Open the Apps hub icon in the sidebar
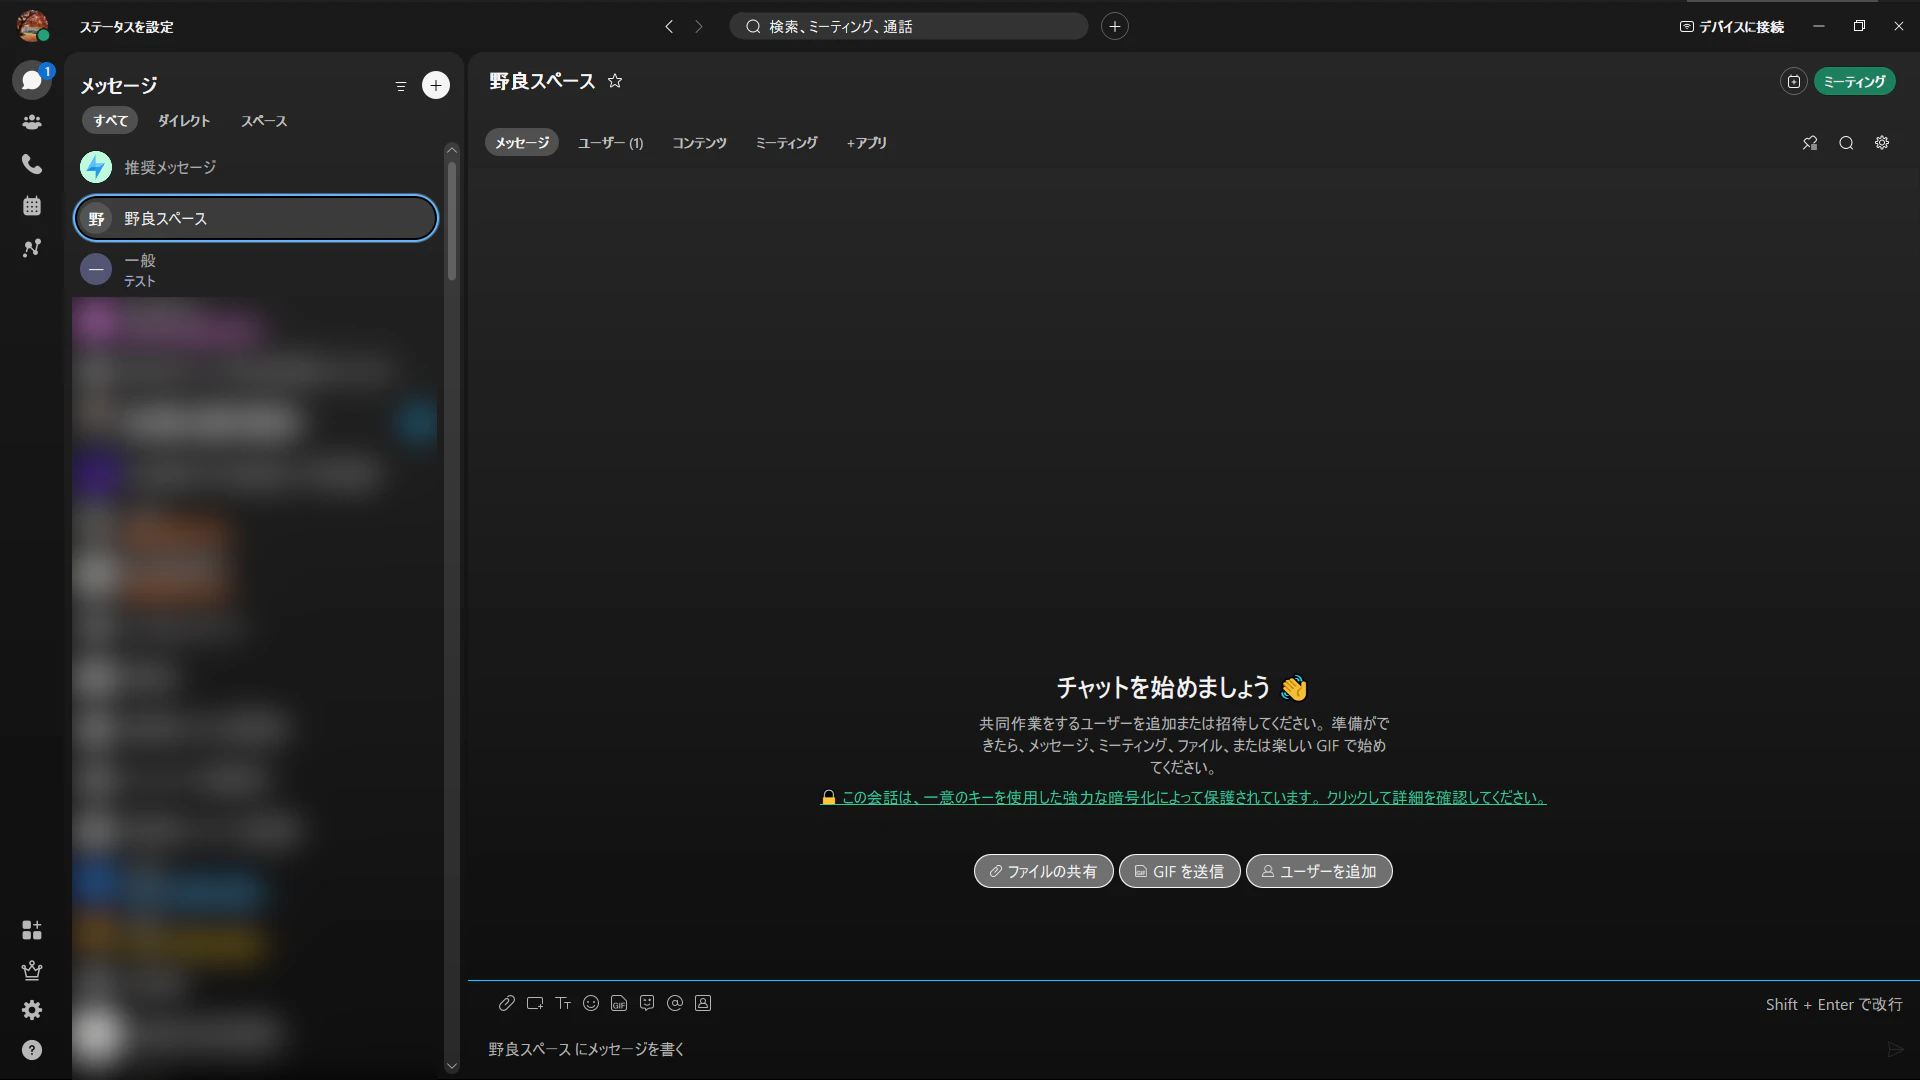The height and width of the screenshot is (1080, 1920). [32, 930]
